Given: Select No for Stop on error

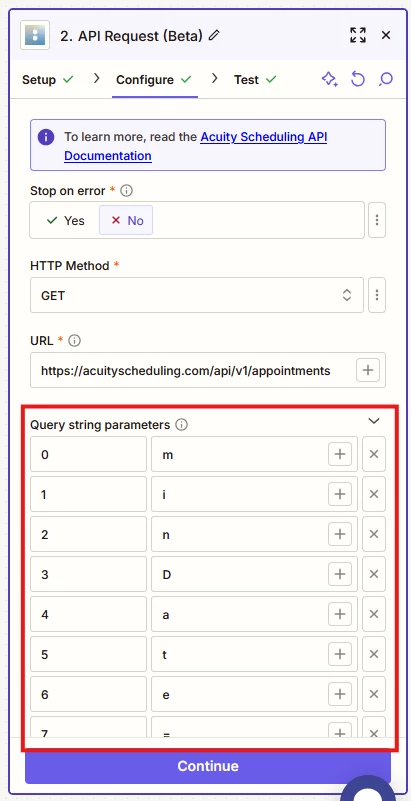Looking at the screenshot, I should [x=126, y=221].
